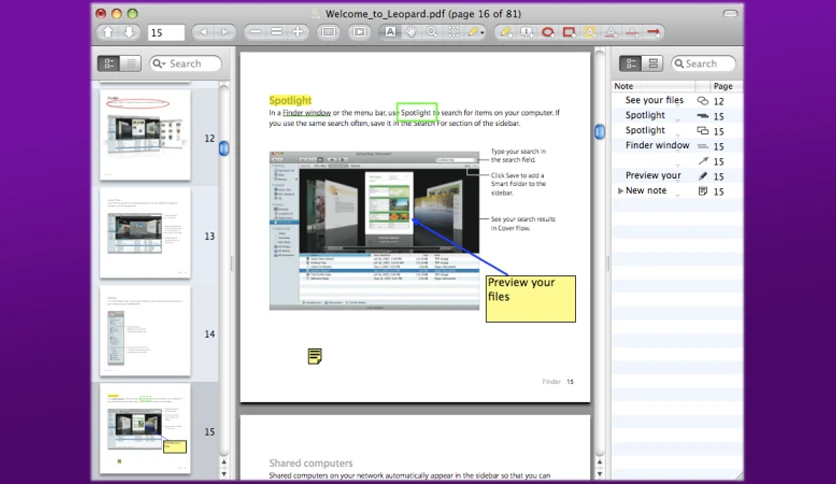Switch left pane to table of contents
This screenshot has height=484, width=836.
(130, 63)
